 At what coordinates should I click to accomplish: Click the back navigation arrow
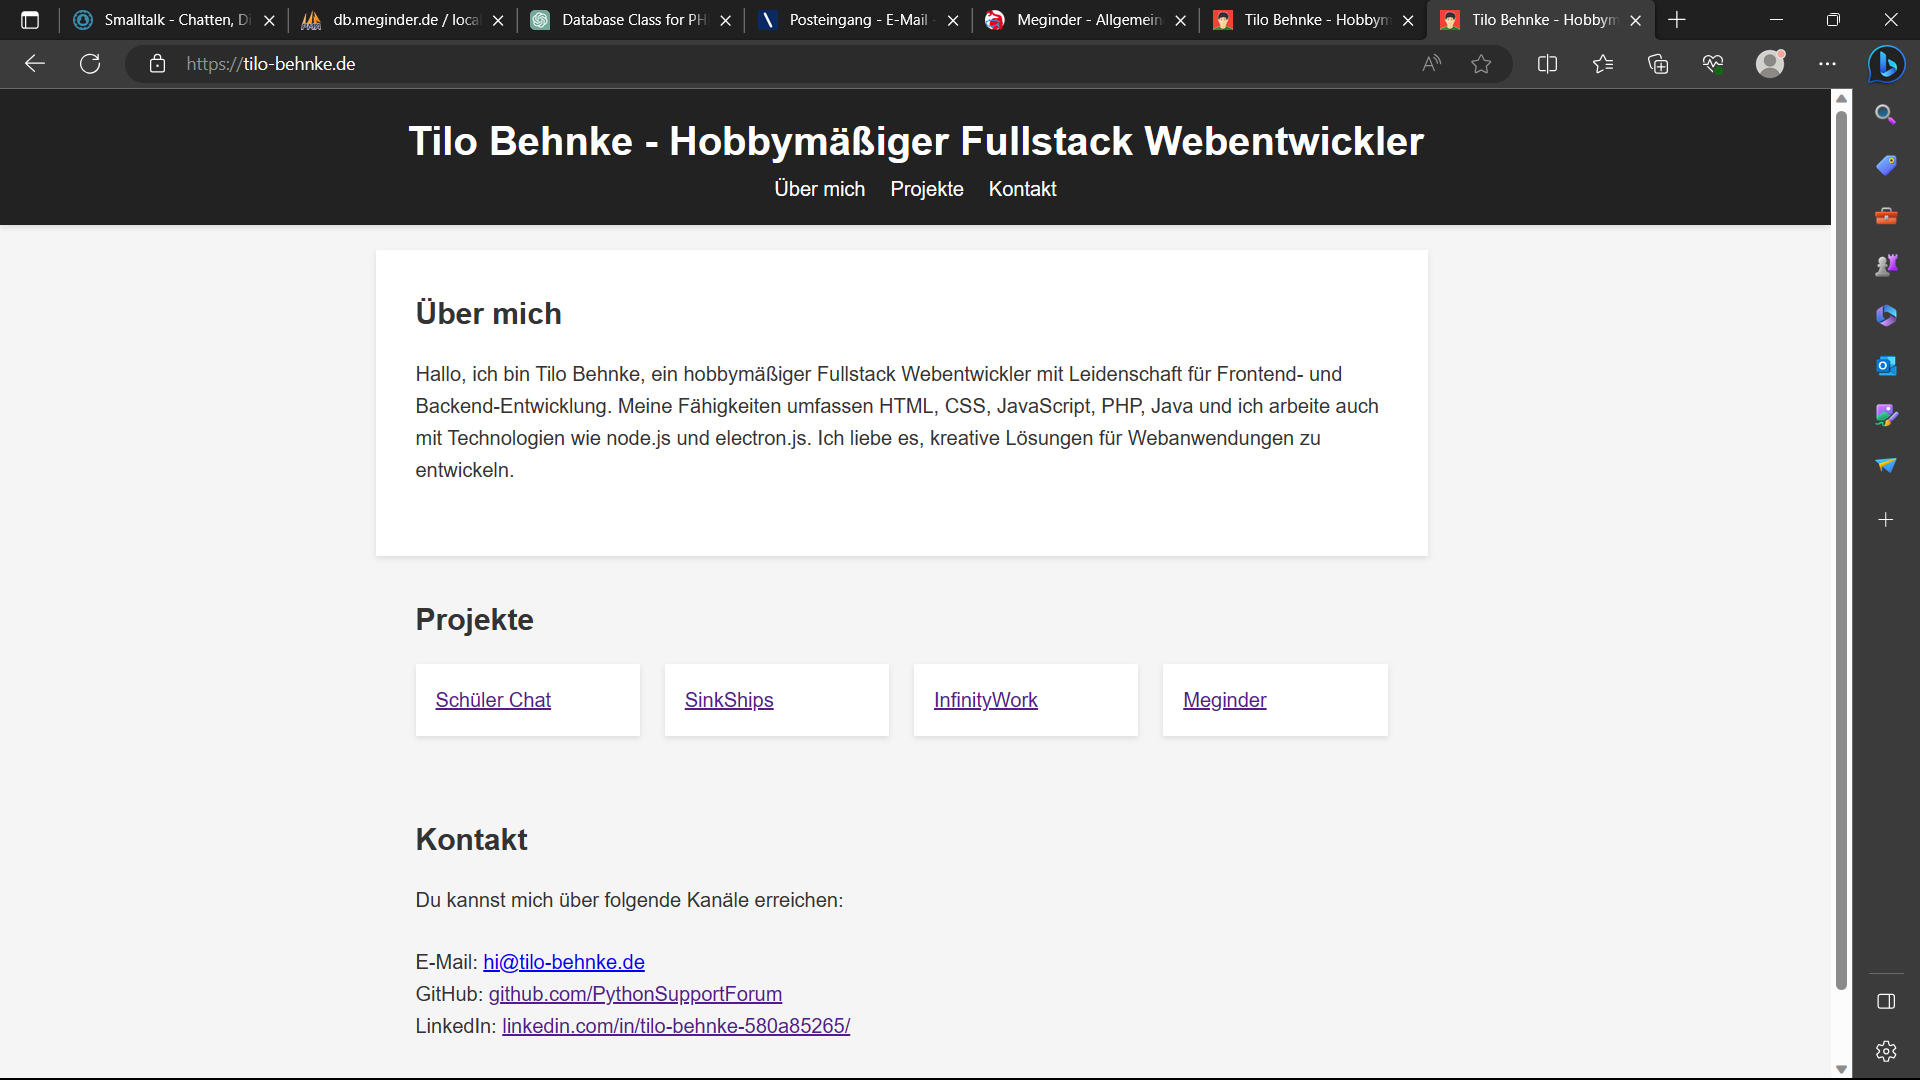click(35, 64)
